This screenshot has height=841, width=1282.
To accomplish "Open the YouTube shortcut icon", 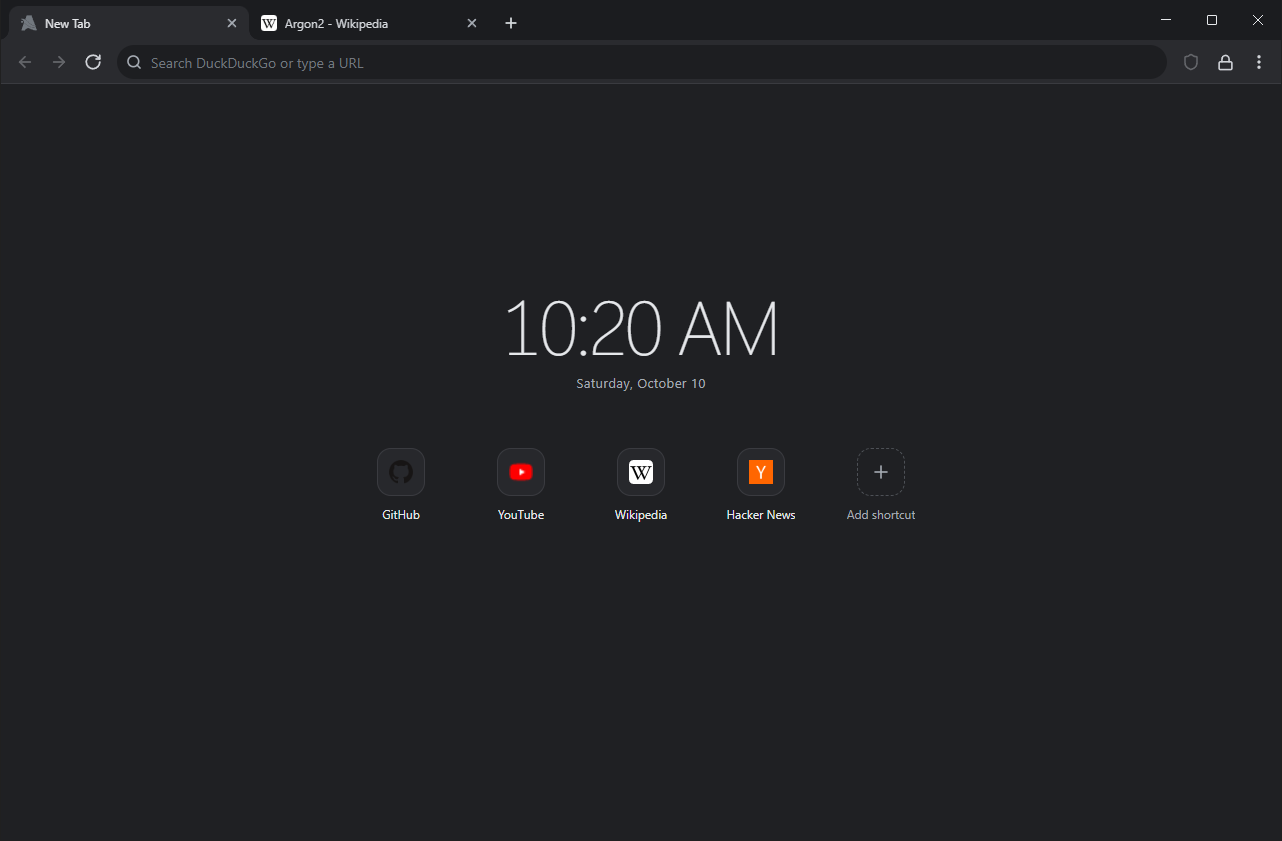I will [x=521, y=472].
